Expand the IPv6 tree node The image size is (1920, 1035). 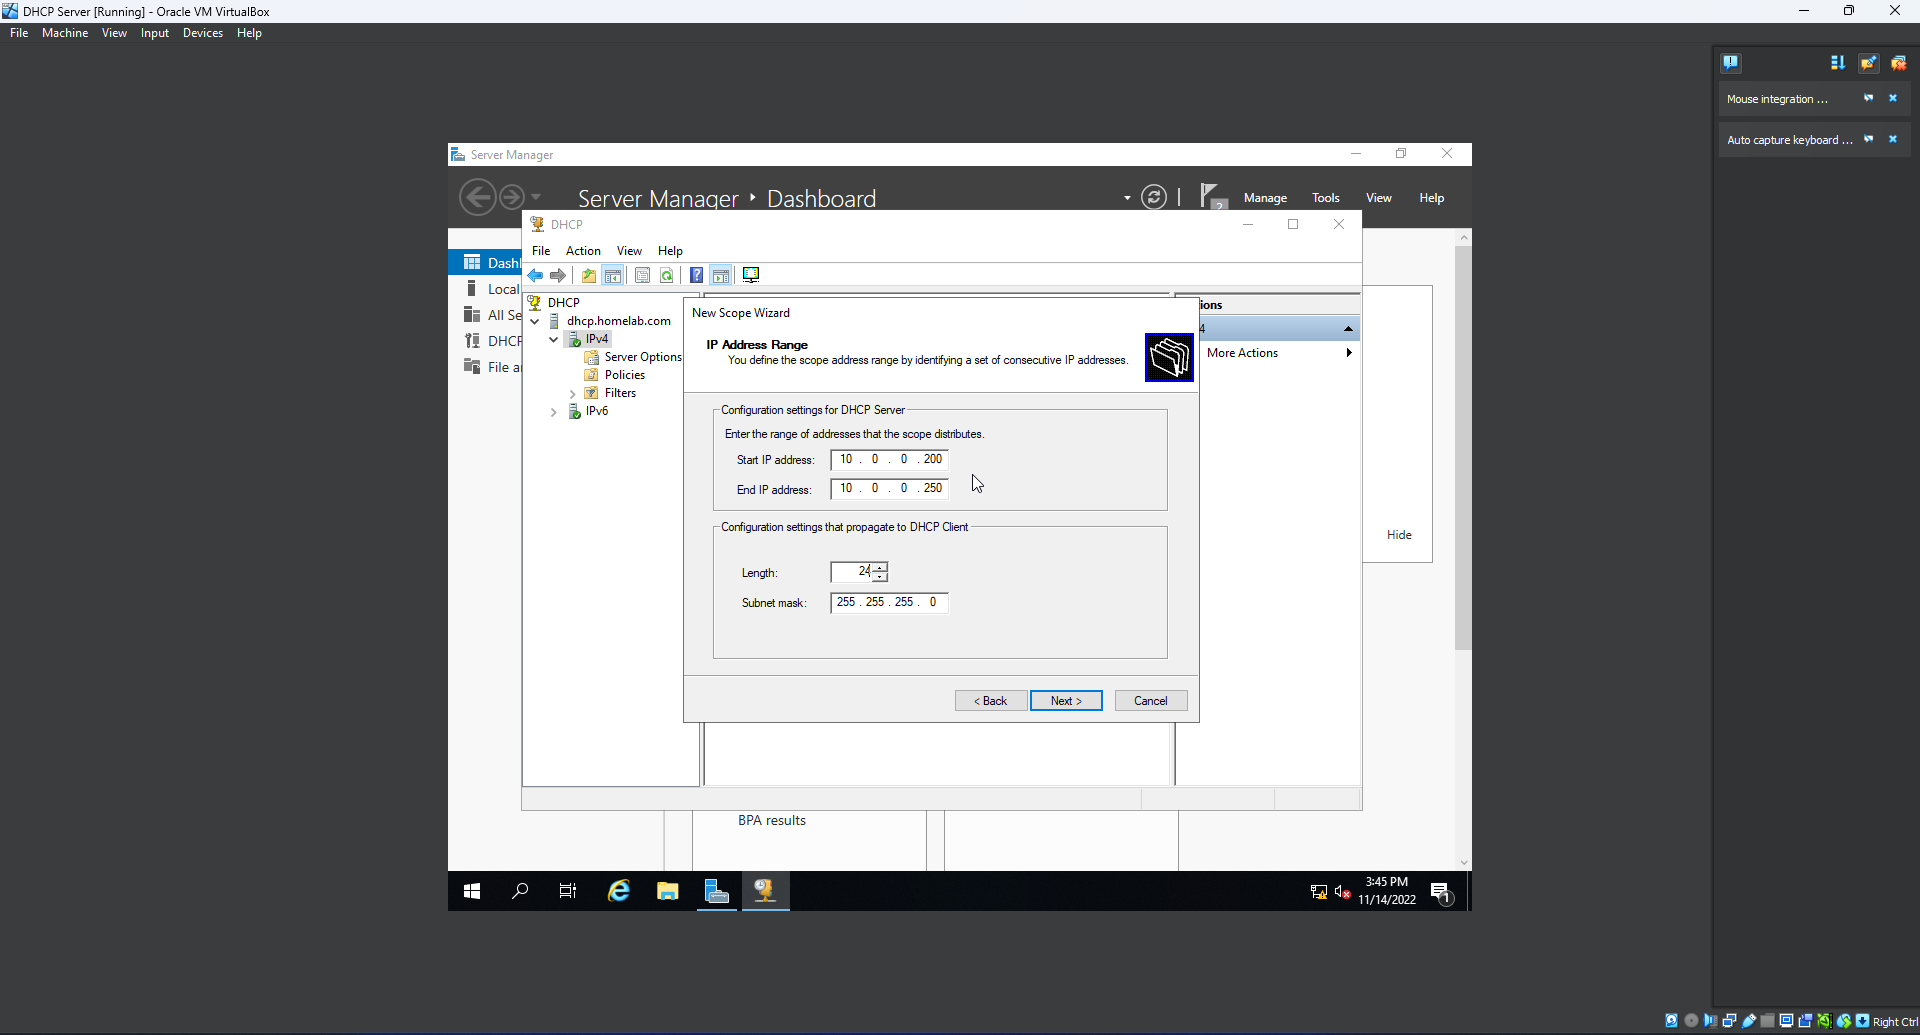point(553,412)
